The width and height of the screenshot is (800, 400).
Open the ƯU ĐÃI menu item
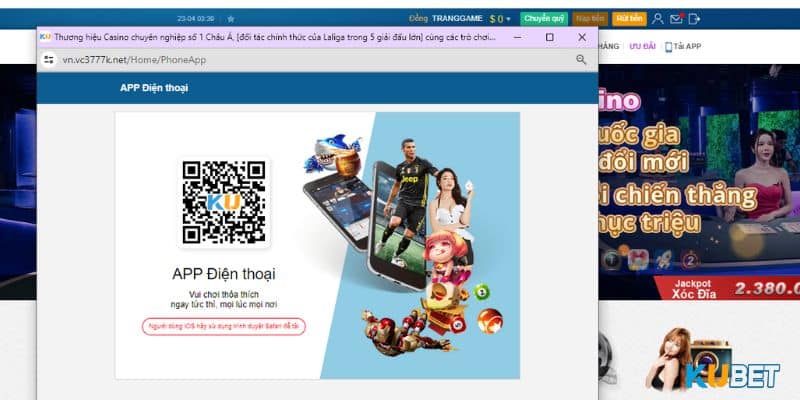[x=642, y=46]
